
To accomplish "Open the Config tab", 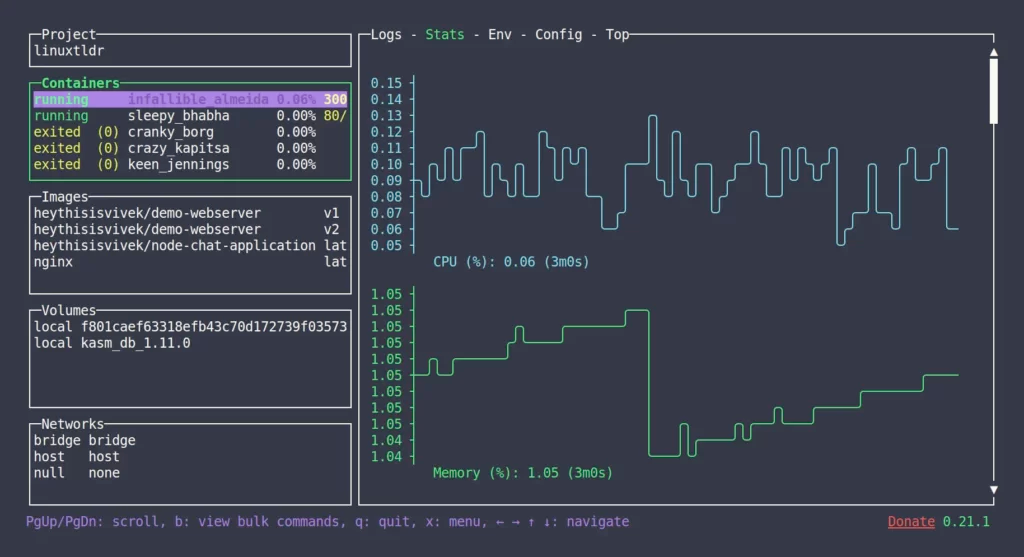I will point(558,35).
